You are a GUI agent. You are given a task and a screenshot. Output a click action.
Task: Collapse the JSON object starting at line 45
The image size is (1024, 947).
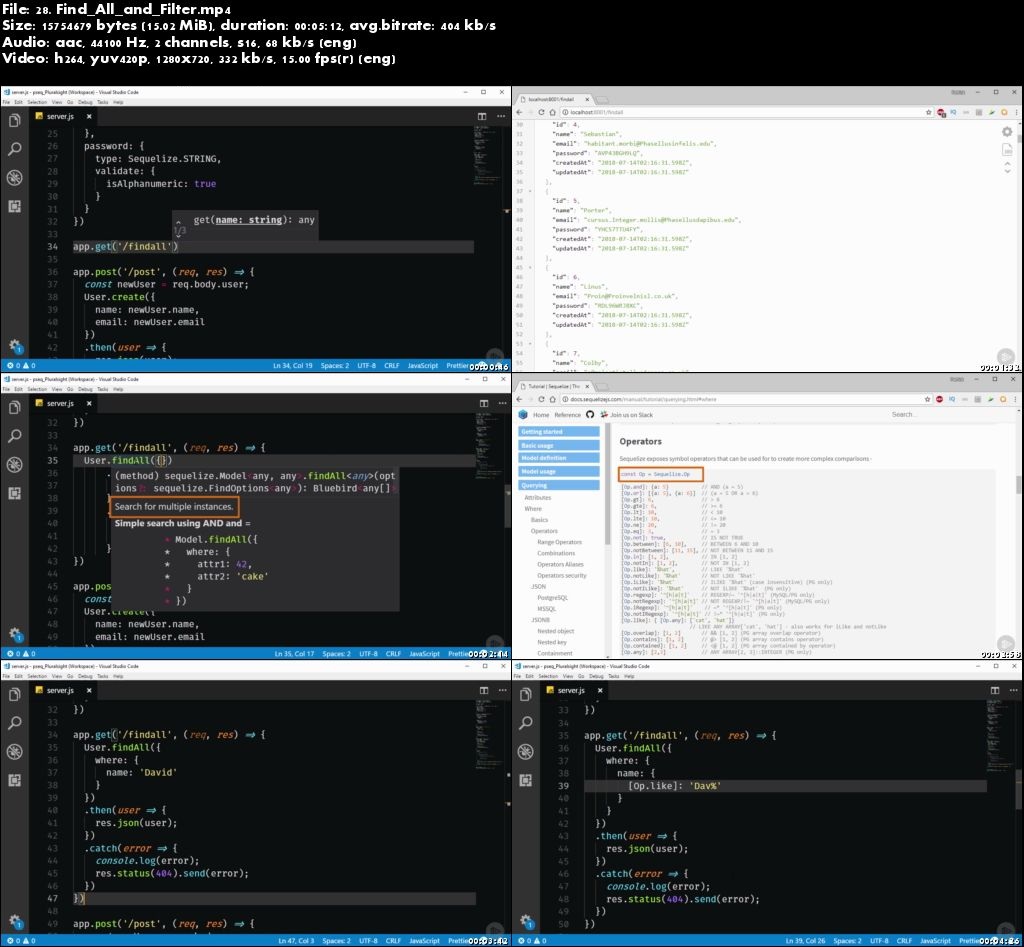(530, 268)
